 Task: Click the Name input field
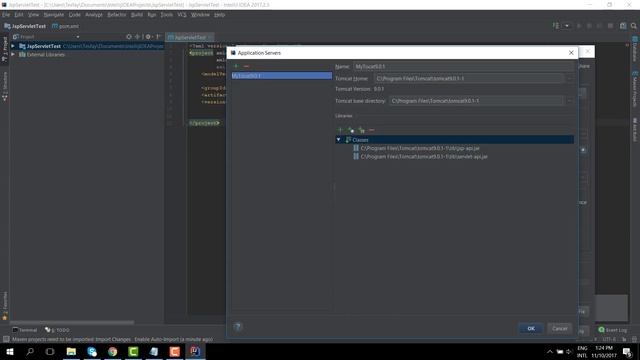click(464, 67)
